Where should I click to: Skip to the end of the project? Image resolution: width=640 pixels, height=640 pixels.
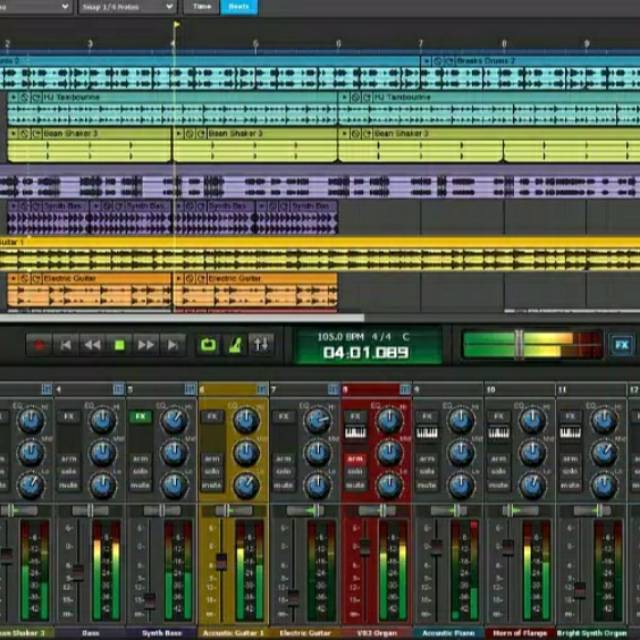pos(172,345)
